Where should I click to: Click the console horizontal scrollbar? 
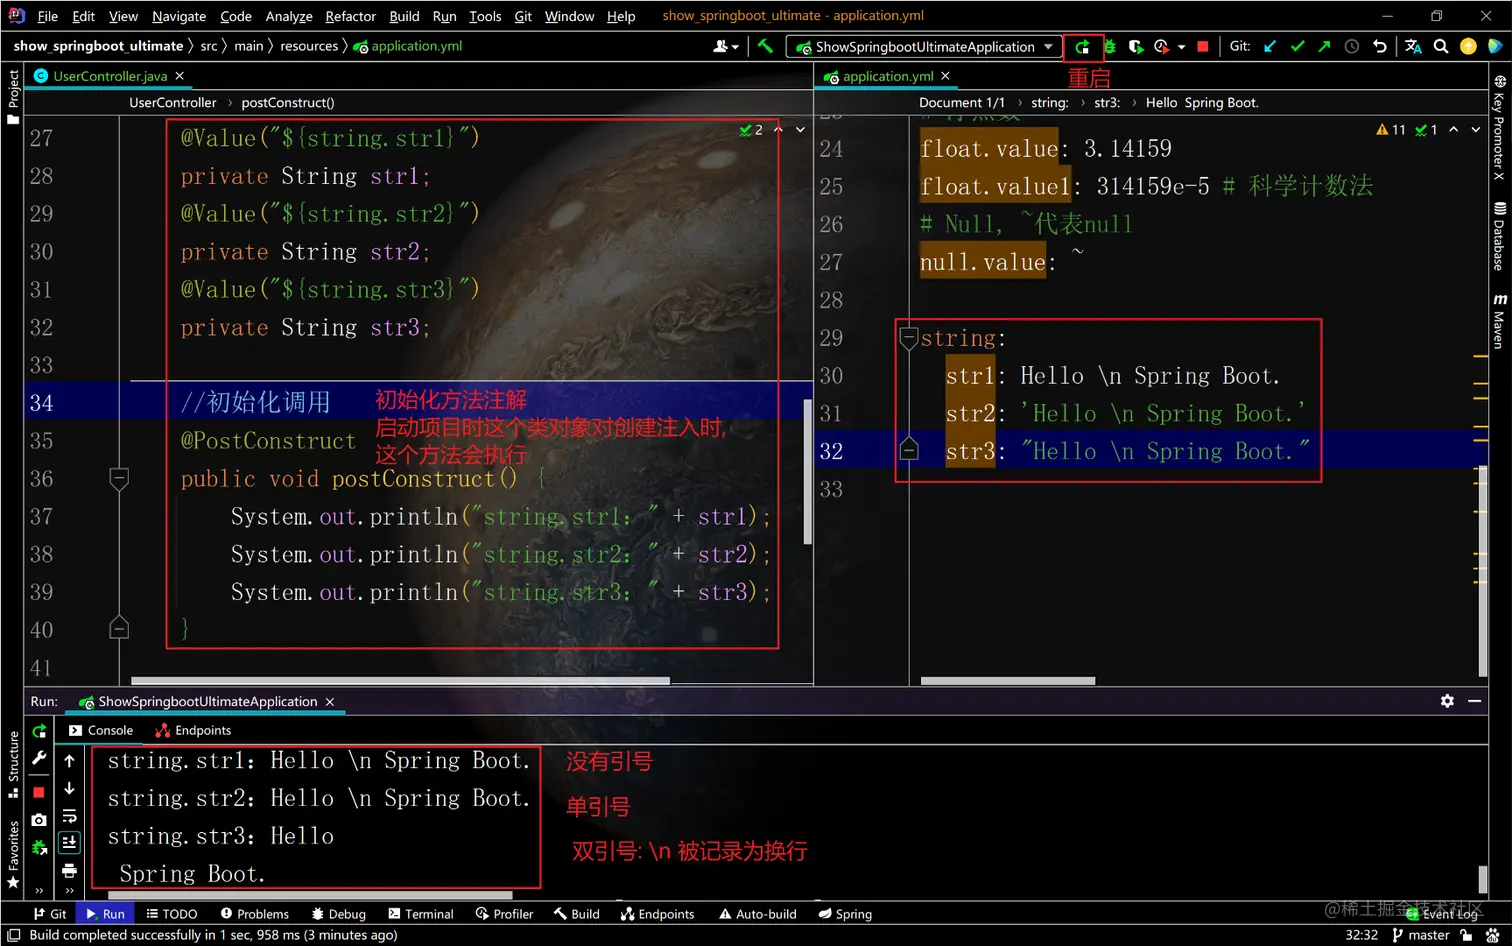tap(311, 895)
